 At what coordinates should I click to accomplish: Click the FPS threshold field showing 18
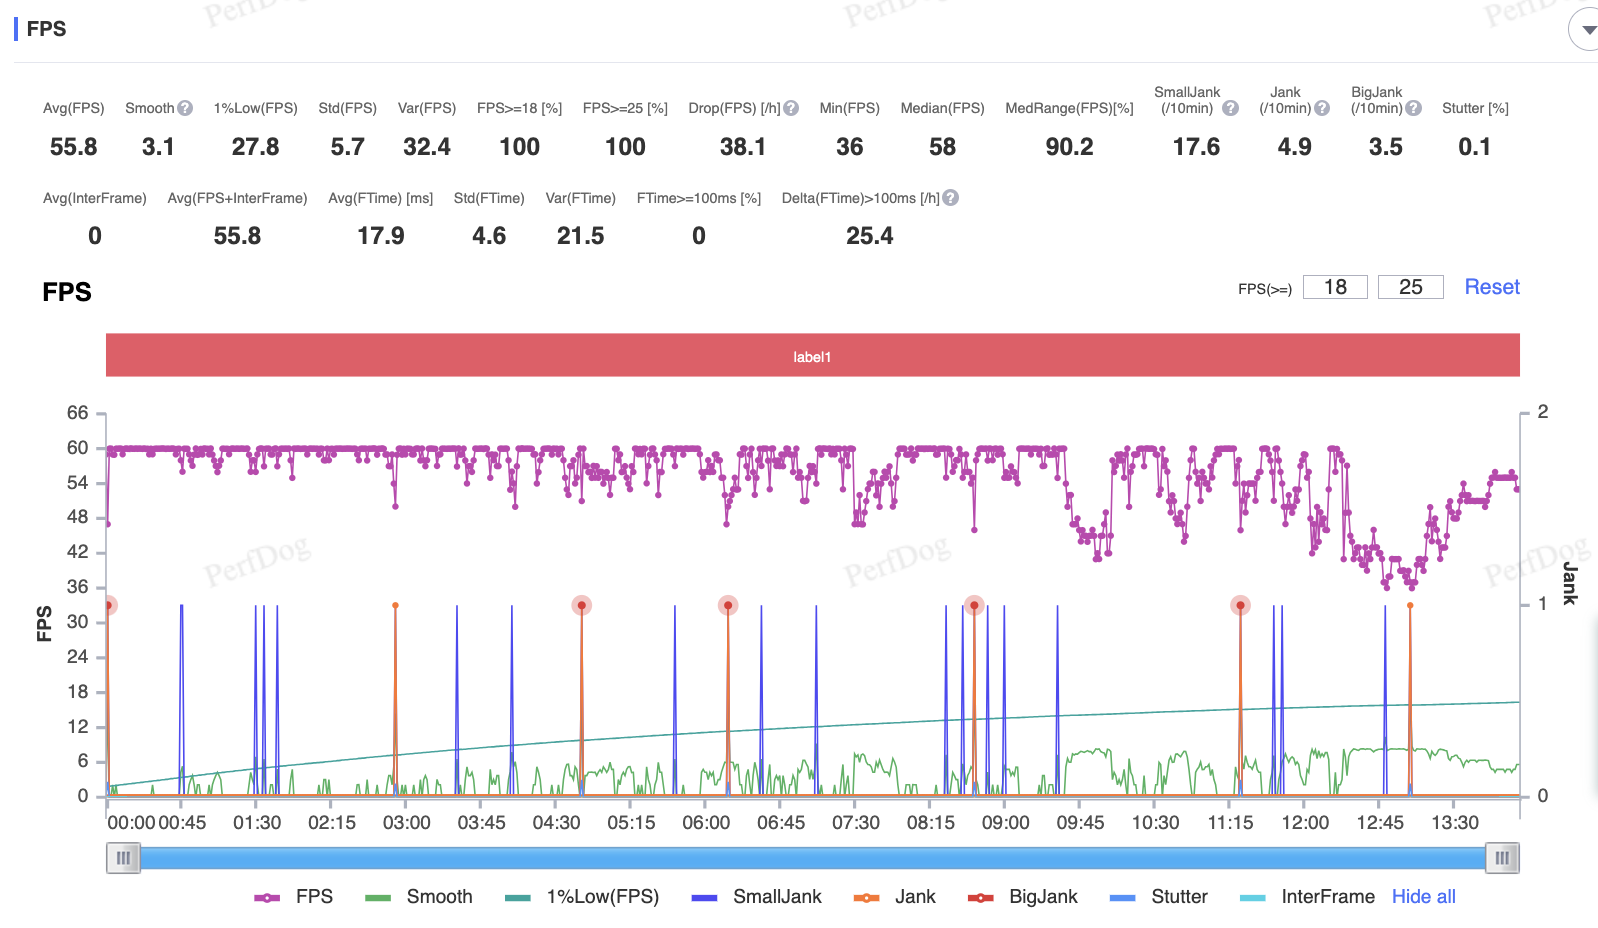[1335, 287]
